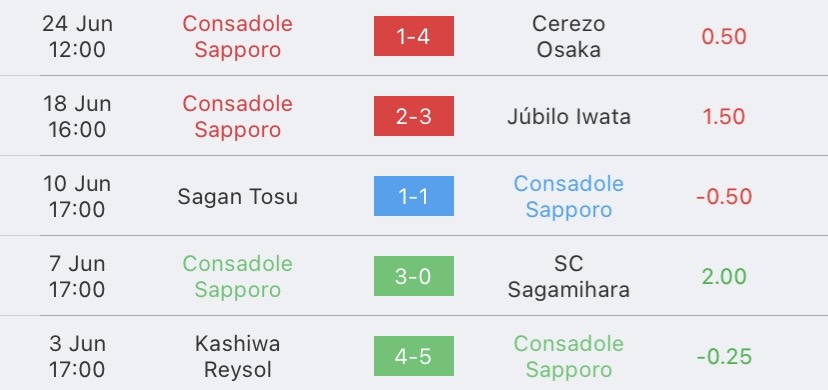Screen dimensions: 828x390
Task: Open the red 2-3 score badge
Action: pyautogui.click(x=413, y=116)
